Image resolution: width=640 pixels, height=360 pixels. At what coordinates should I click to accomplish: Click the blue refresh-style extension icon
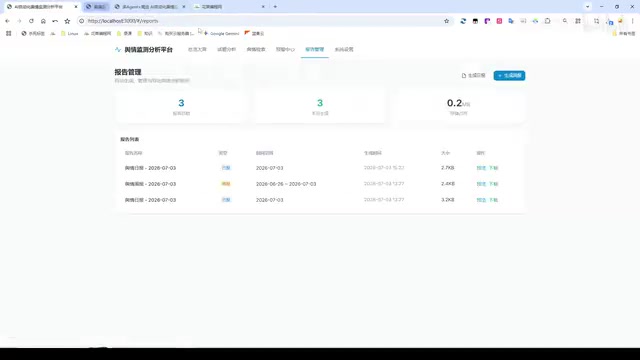point(463,21)
